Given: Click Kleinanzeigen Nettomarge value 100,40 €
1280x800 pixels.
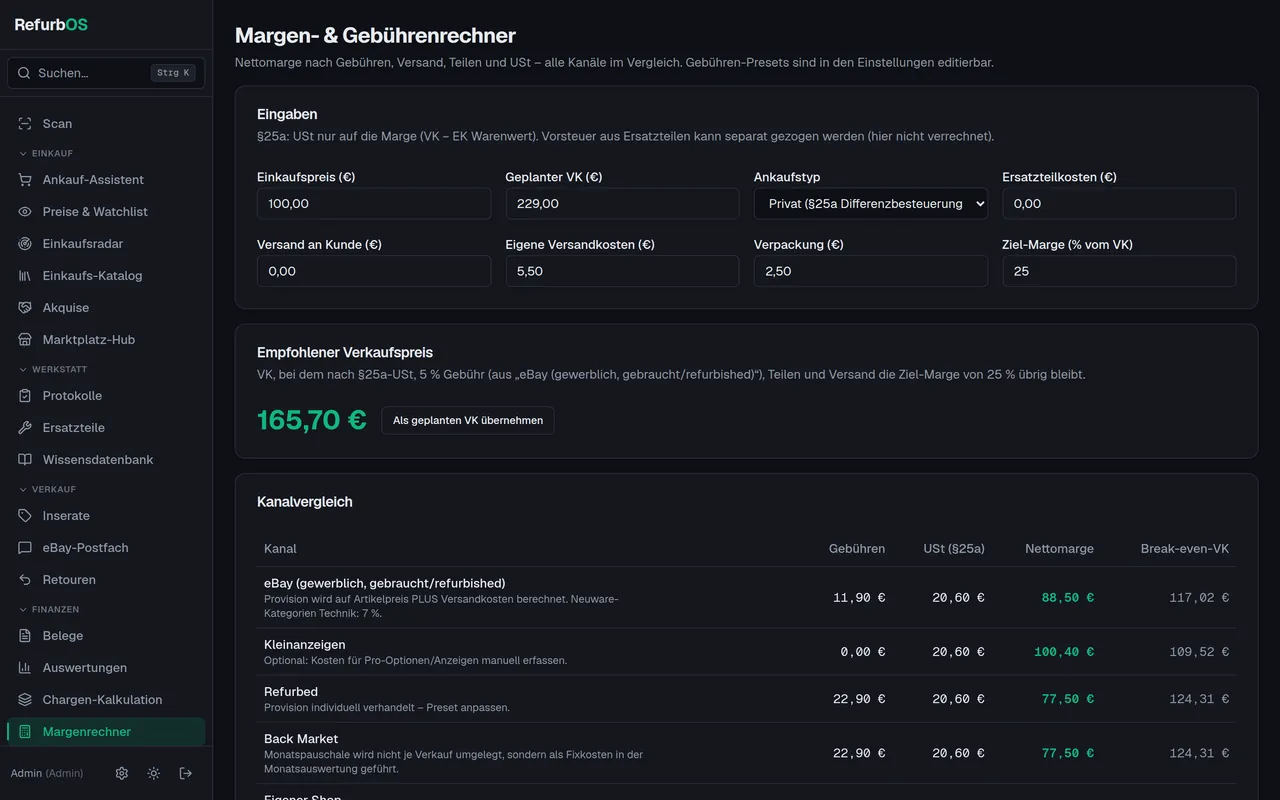Looking at the screenshot, I should [1064, 652].
